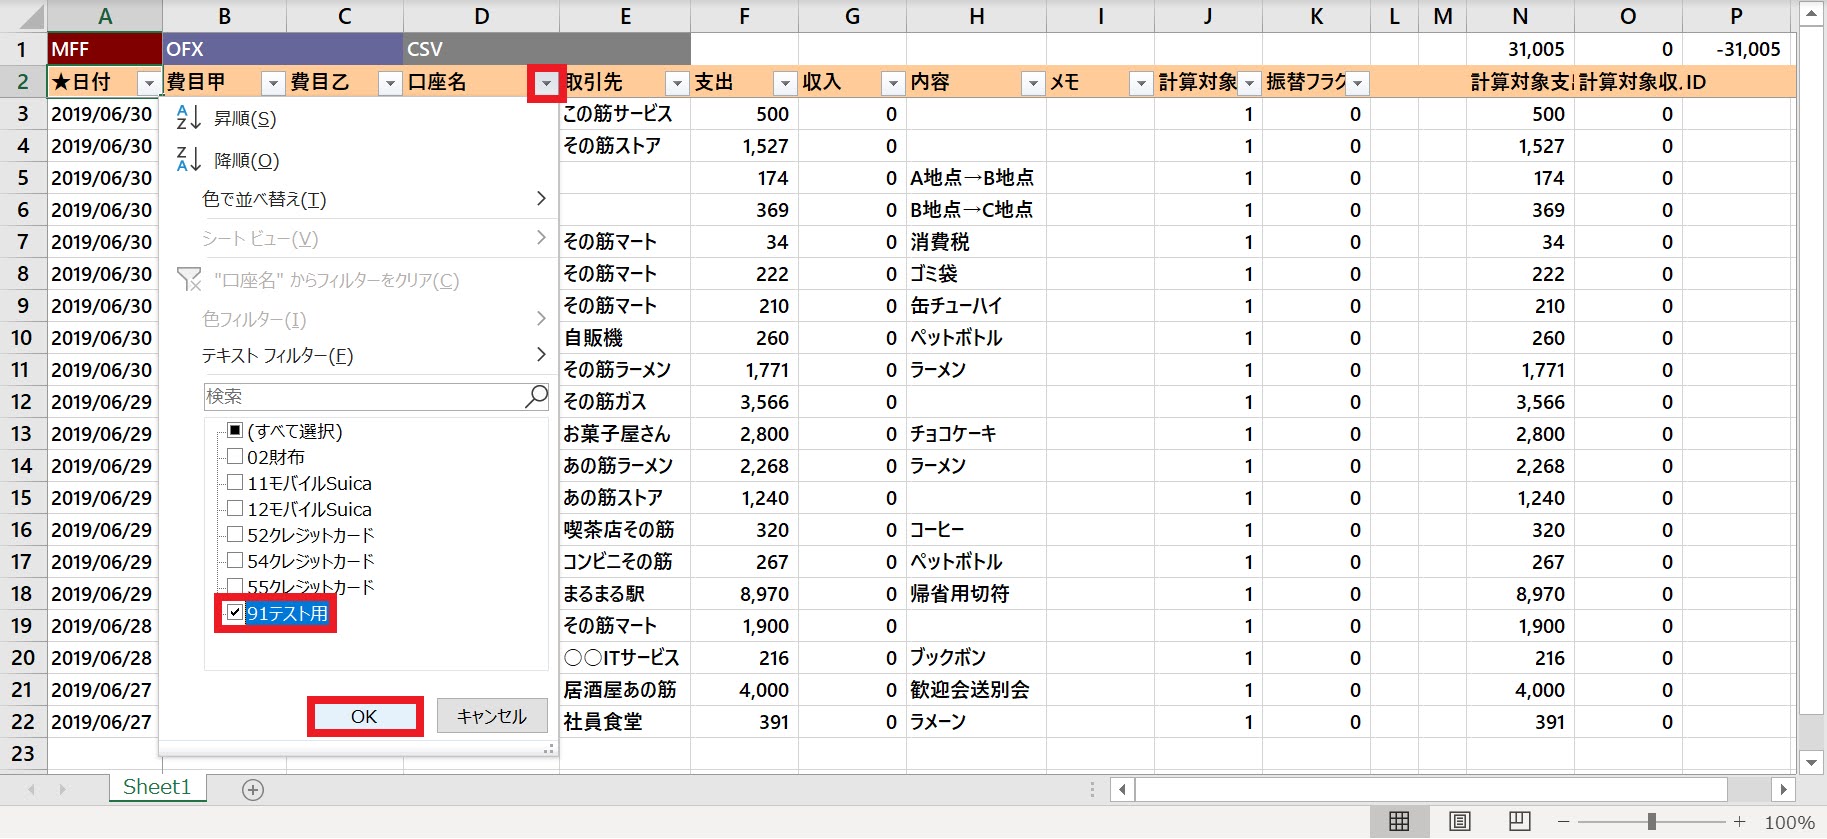
Task: Check the 55クレジットカード checkbox
Action: click(x=235, y=586)
